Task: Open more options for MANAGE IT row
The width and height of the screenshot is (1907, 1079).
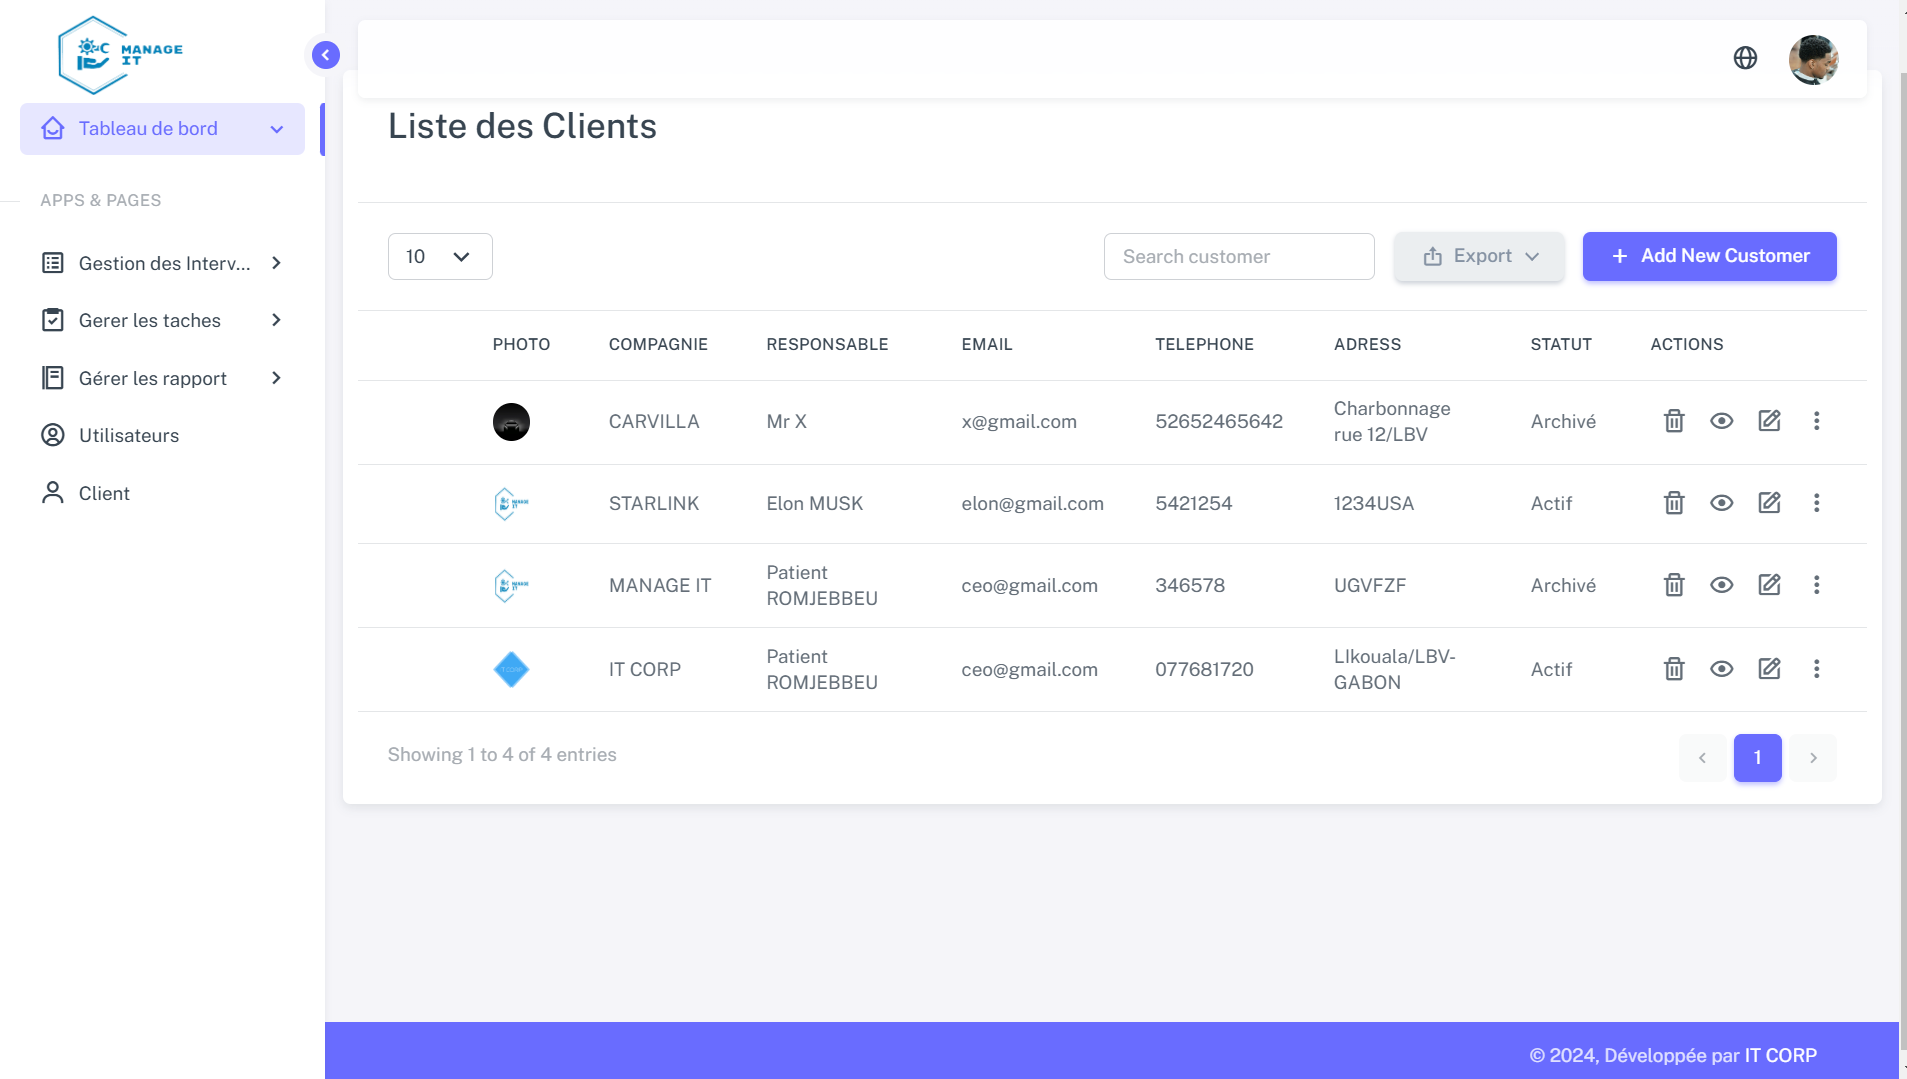Action: 1816,585
